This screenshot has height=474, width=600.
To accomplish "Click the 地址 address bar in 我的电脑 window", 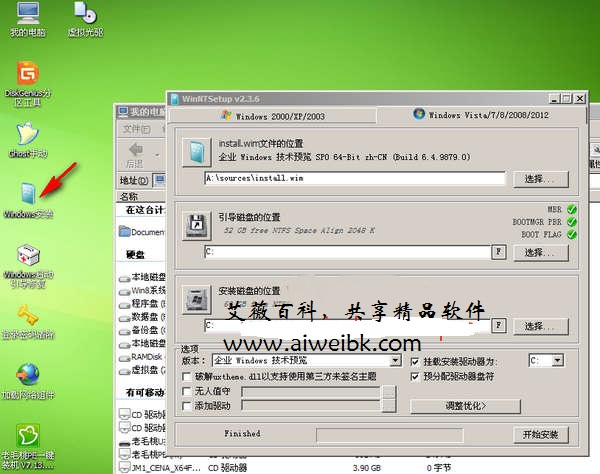I will pyautogui.click(x=159, y=180).
